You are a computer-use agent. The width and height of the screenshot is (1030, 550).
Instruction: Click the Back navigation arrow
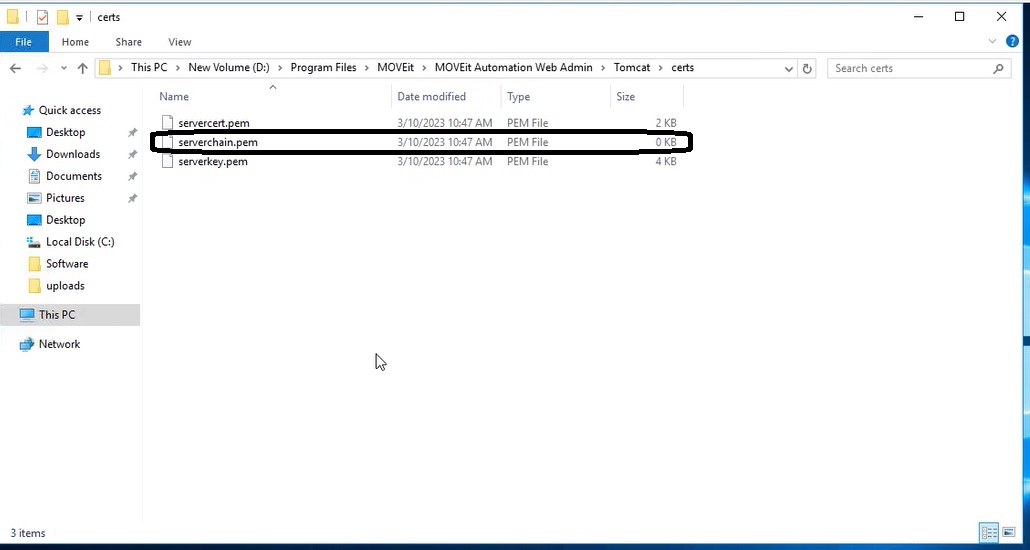point(16,68)
